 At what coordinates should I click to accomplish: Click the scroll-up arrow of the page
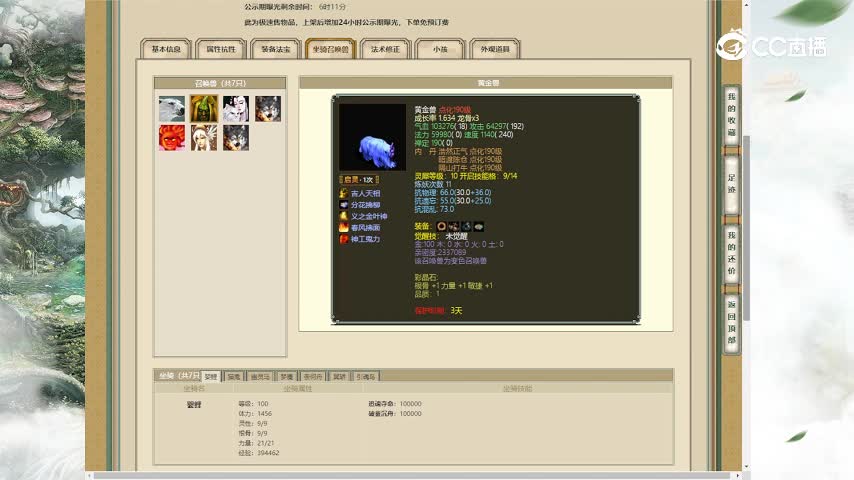click(x=746, y=4)
